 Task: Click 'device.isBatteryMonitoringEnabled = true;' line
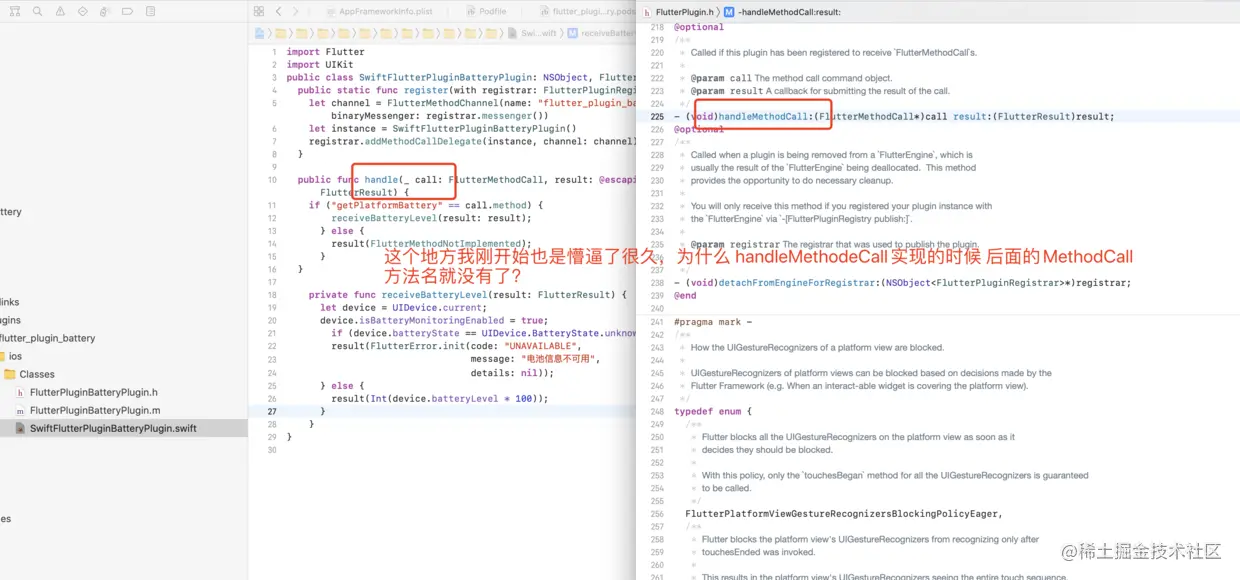coord(434,321)
